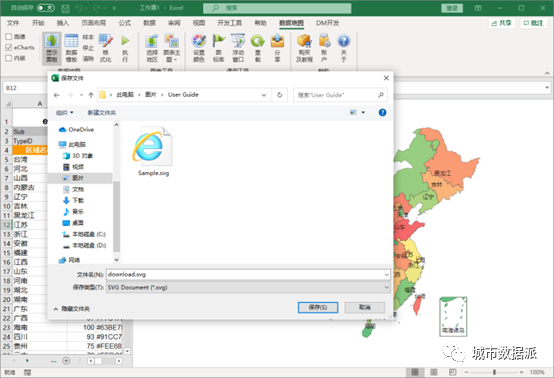Click the 取消 cancel button
This screenshot has height=378, width=554.
tap(365, 307)
